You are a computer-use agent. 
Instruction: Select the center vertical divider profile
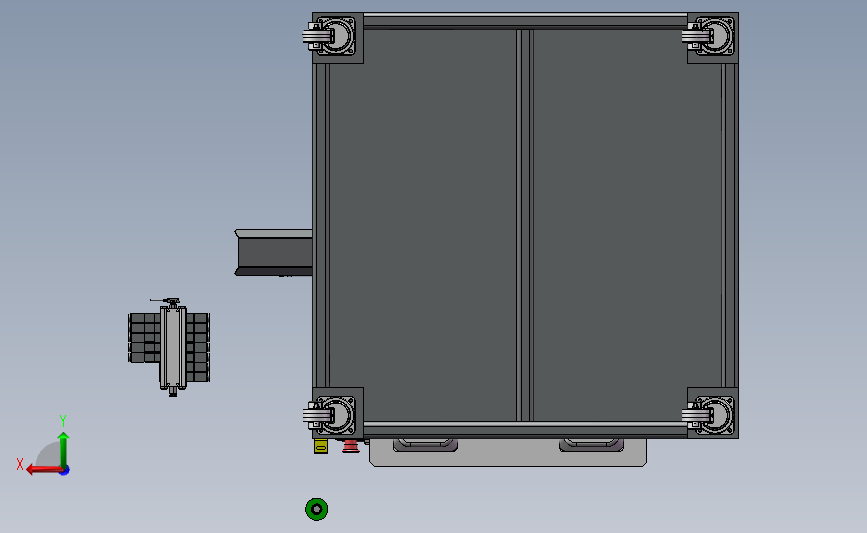click(525, 225)
